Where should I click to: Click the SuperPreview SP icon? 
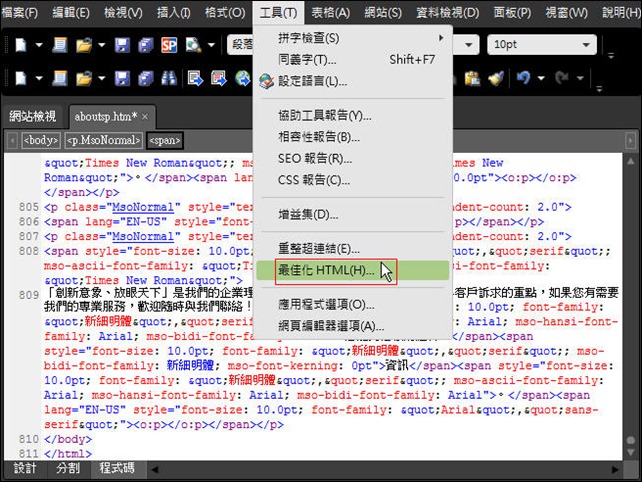point(169,45)
